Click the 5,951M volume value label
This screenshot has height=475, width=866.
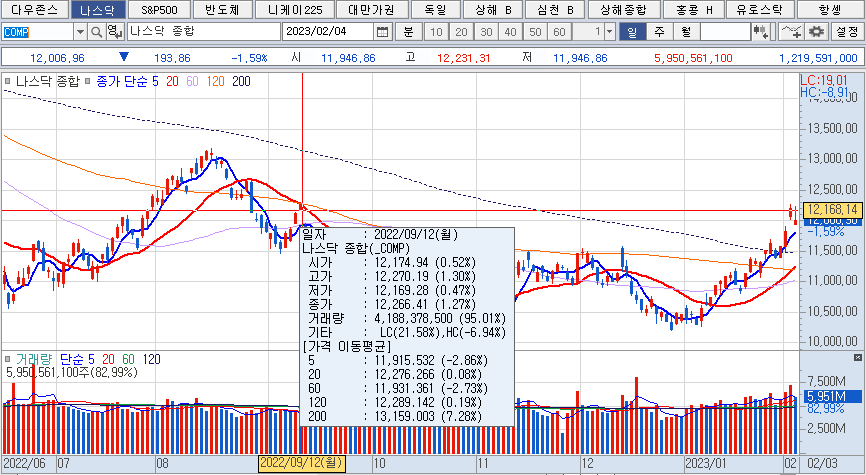coord(832,396)
